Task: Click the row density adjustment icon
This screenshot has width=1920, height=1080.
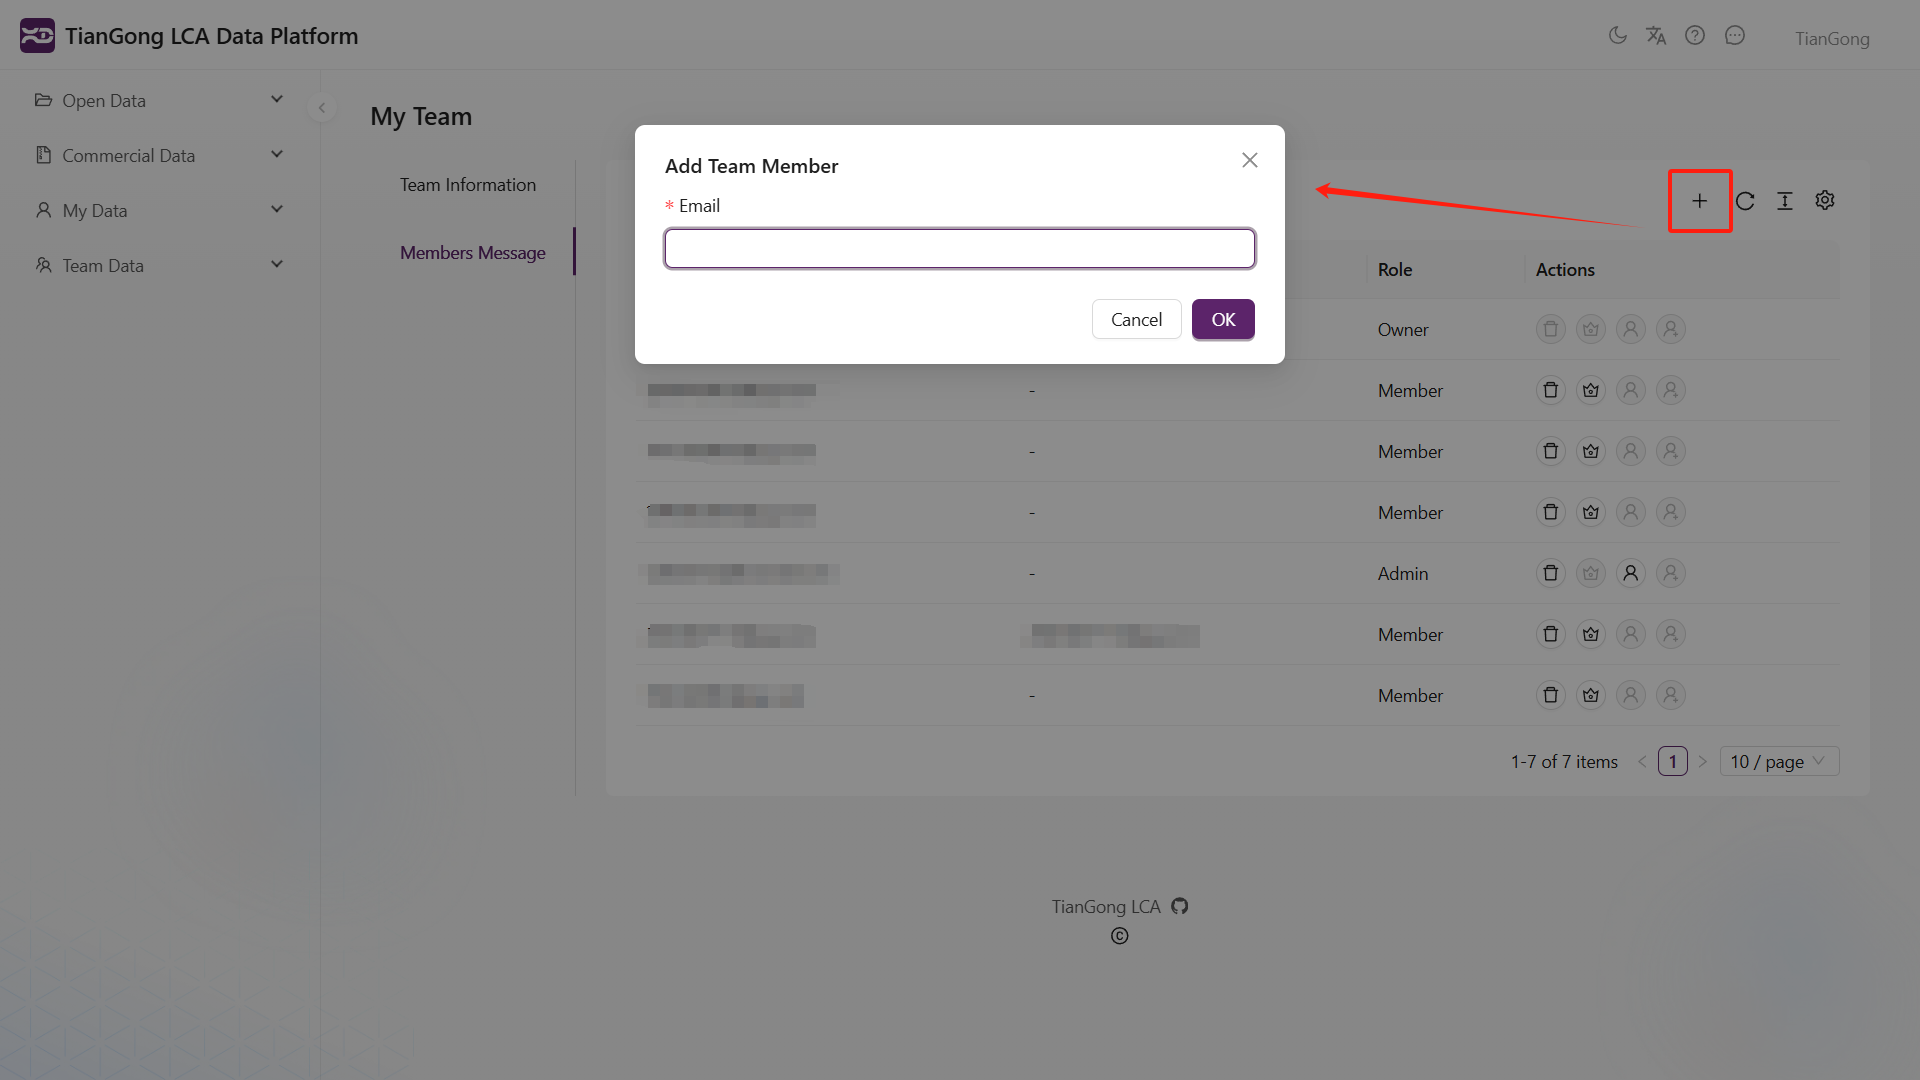Action: (x=1784, y=200)
